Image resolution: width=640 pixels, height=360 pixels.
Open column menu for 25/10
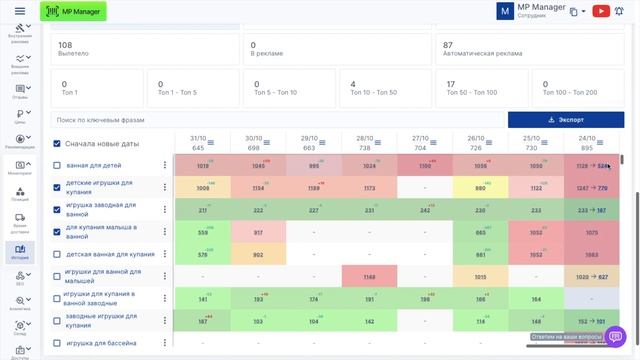(544, 142)
